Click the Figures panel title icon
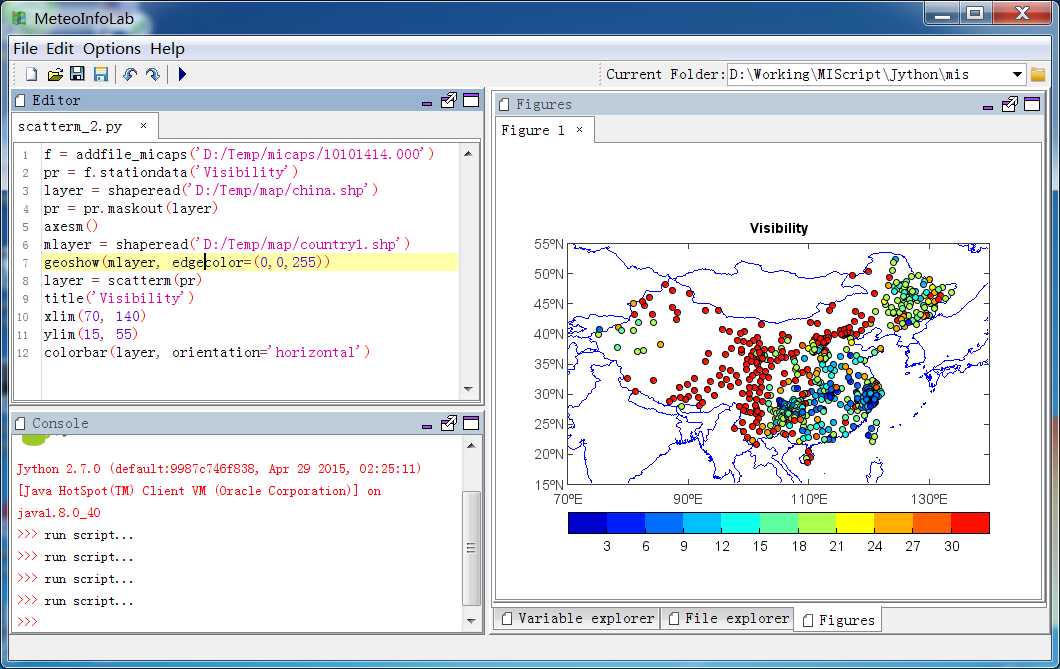This screenshot has width=1060, height=669. 504,105
